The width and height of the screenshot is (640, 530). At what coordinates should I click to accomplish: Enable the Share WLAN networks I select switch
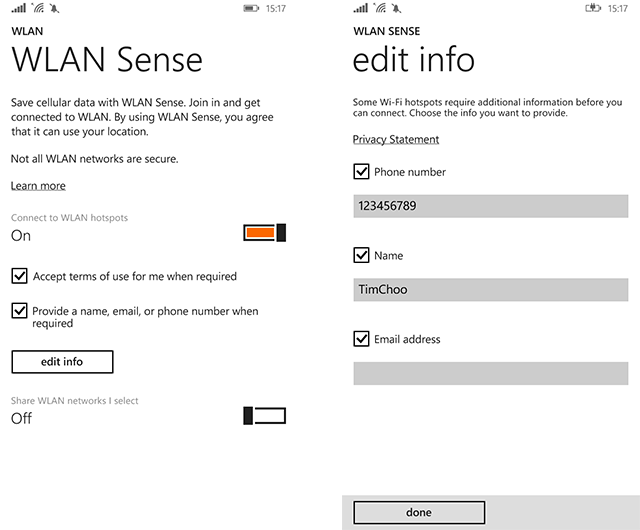point(265,416)
